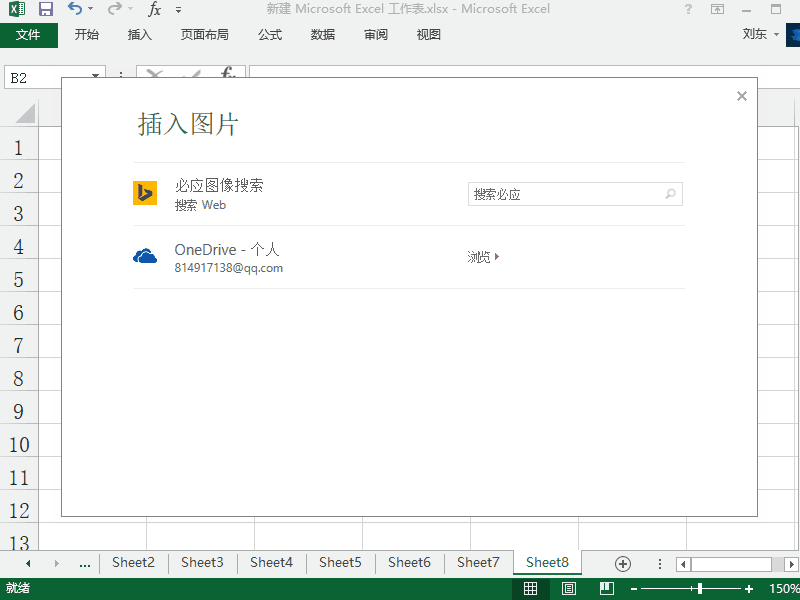Viewport: 800px width, 600px height.
Task: Go to the 审阅 ribbon tab
Action: pos(376,35)
